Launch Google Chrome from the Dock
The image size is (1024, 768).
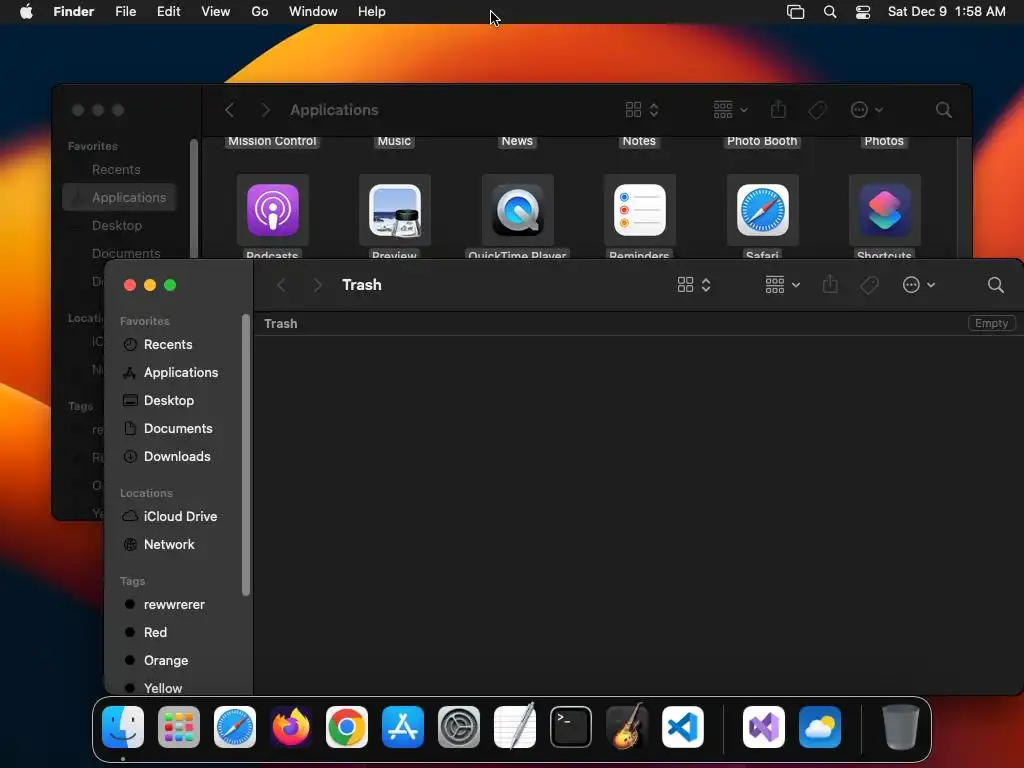(347, 727)
